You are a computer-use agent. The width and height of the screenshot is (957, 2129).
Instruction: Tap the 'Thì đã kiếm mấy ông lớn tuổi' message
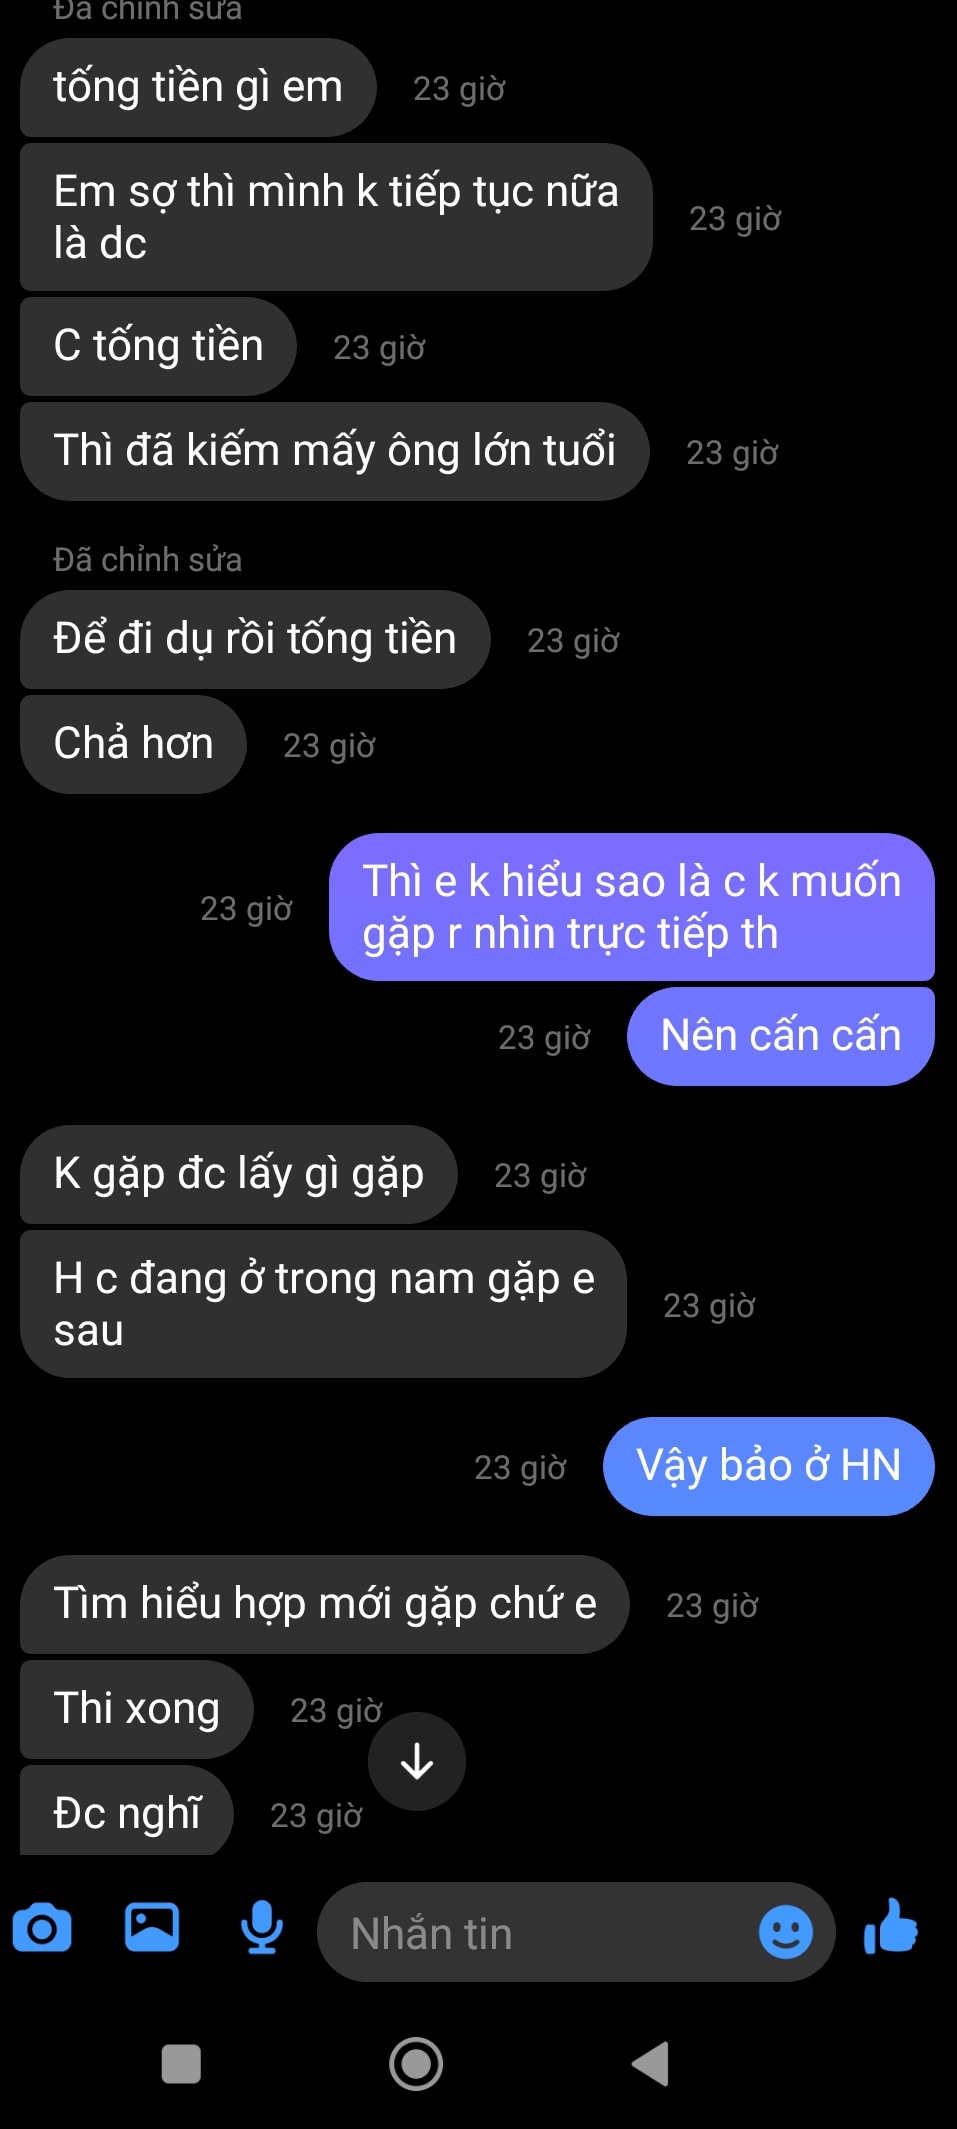click(x=335, y=451)
